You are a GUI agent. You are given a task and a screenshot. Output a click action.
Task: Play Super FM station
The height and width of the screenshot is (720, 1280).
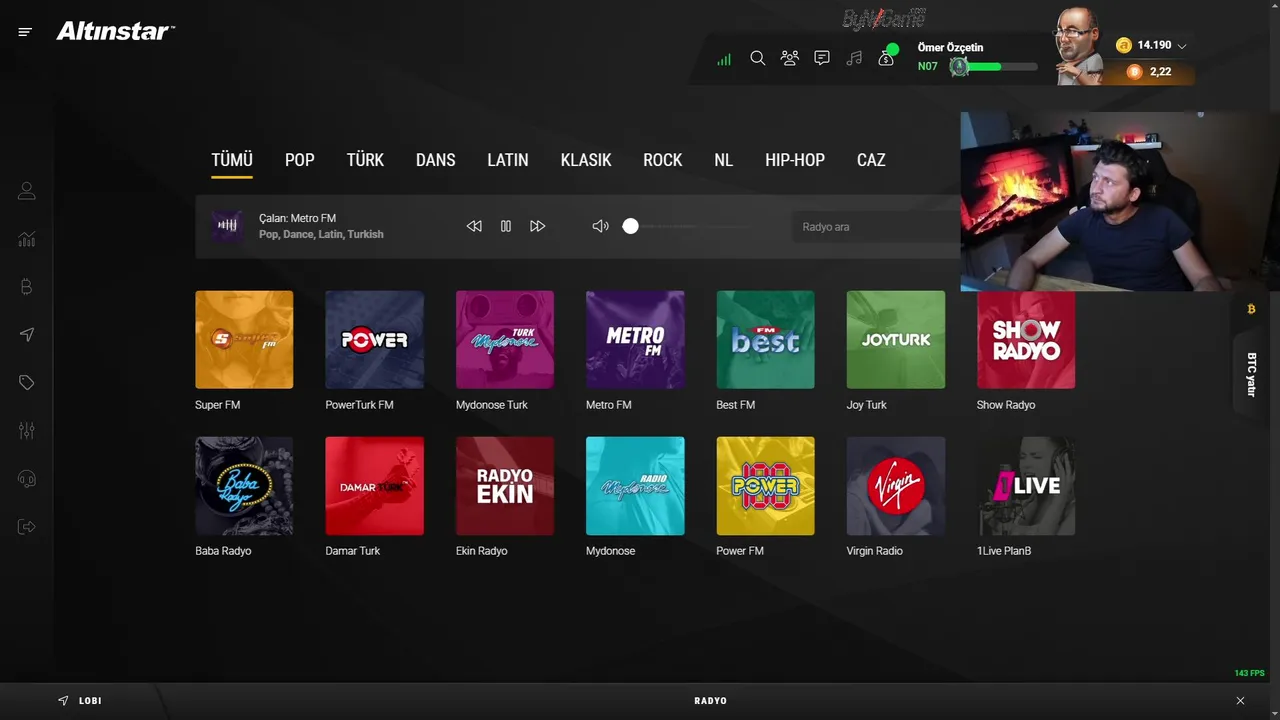pos(244,340)
